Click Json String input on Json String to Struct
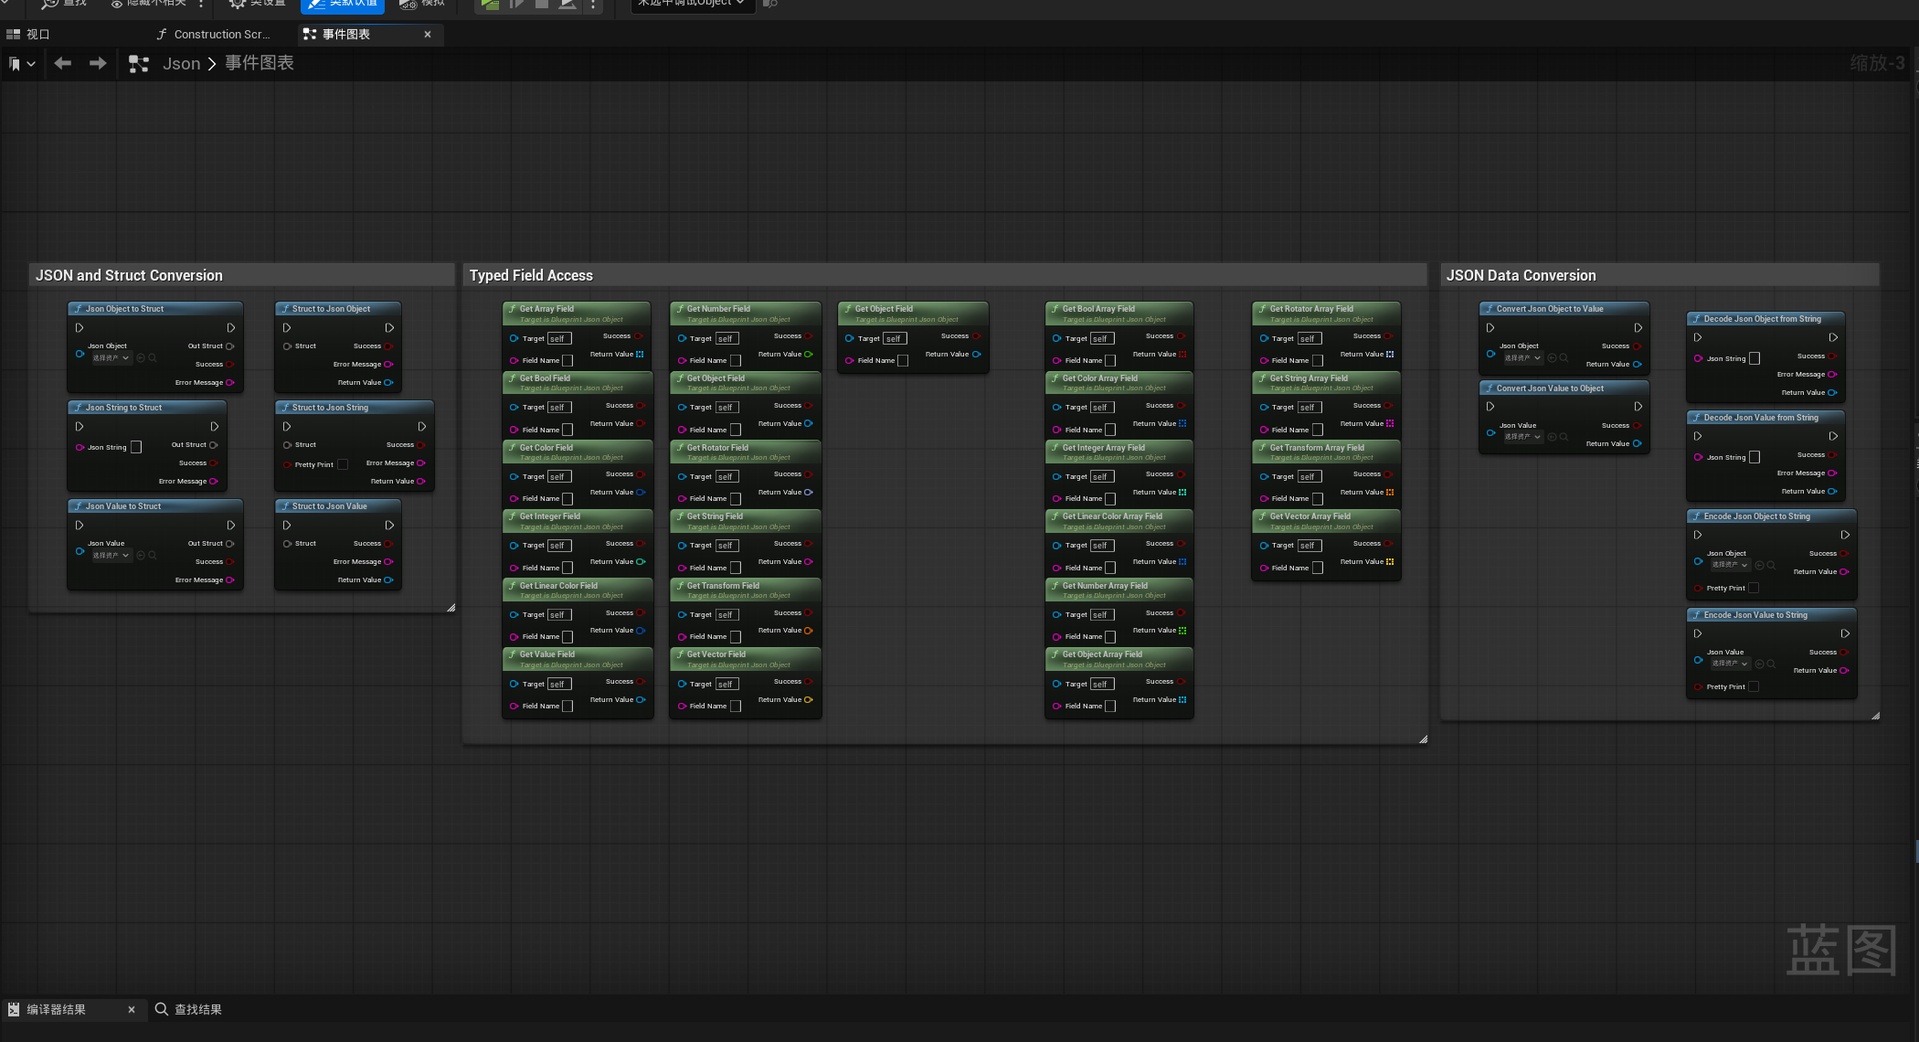 point(137,448)
